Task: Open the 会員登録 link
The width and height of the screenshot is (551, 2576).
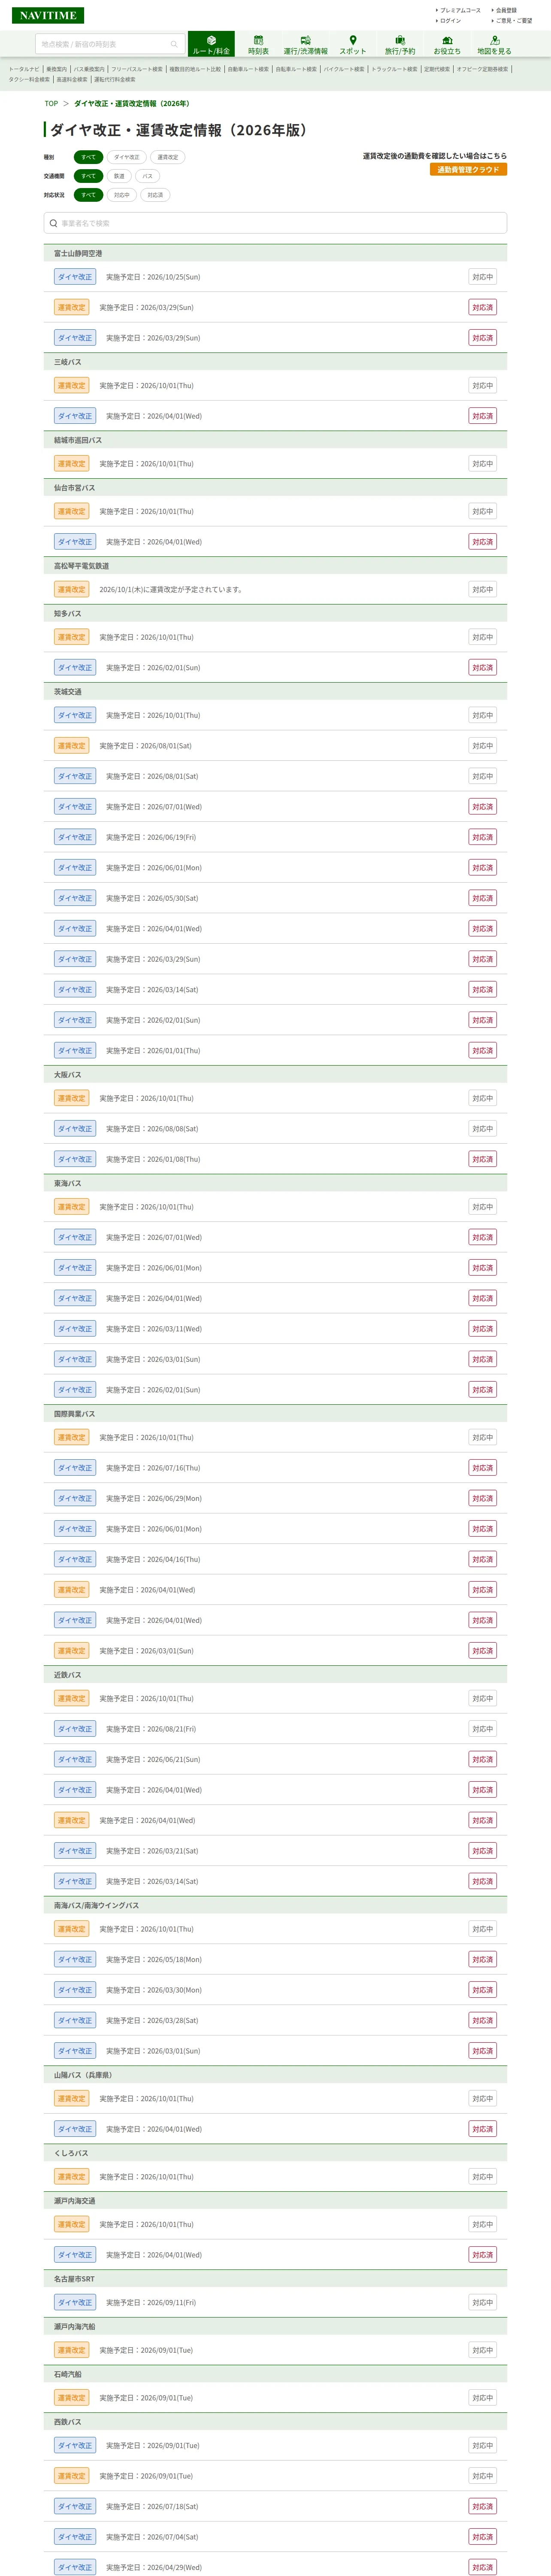Action: pyautogui.click(x=506, y=10)
